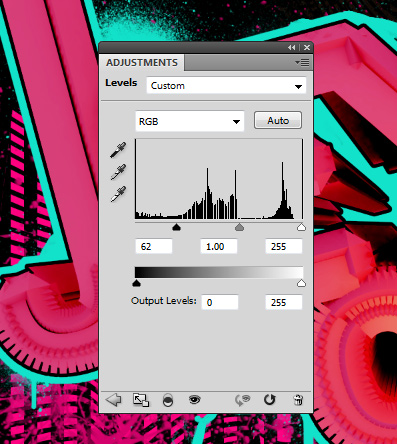Viewport: 397px width, 444px height.
Task: Click the Auto levels button
Action: coord(278,120)
